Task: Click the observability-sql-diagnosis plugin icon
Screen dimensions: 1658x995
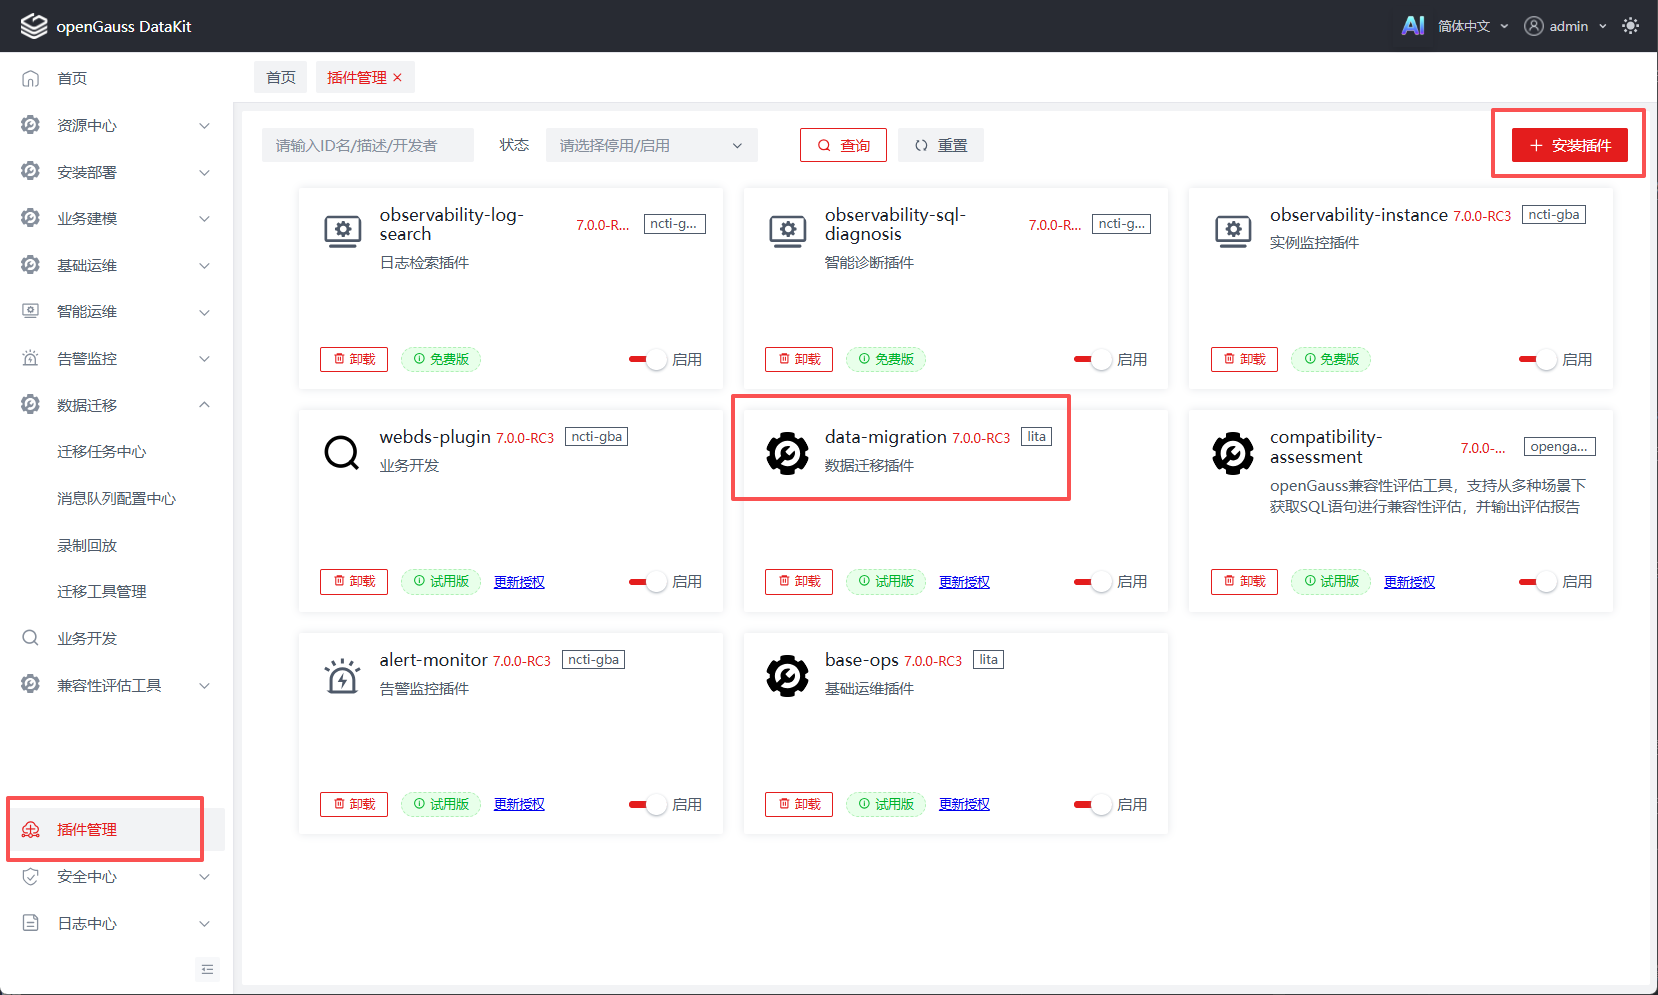Action: point(788,231)
